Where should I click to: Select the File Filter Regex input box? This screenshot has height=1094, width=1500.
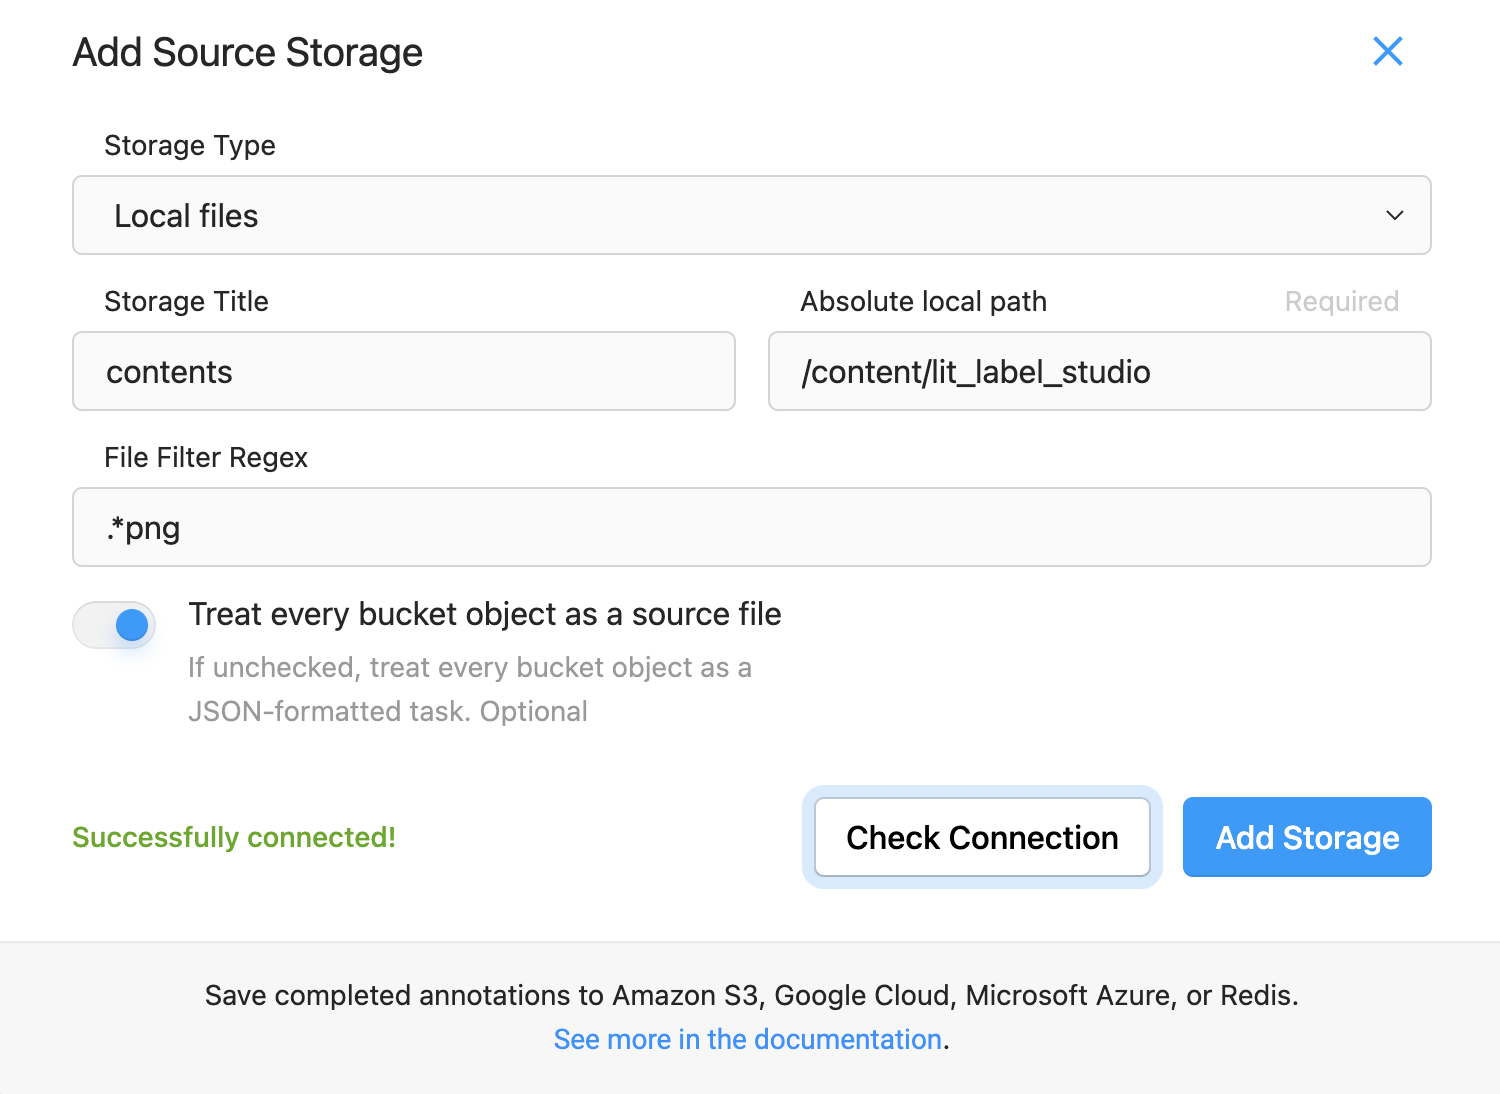(x=750, y=527)
